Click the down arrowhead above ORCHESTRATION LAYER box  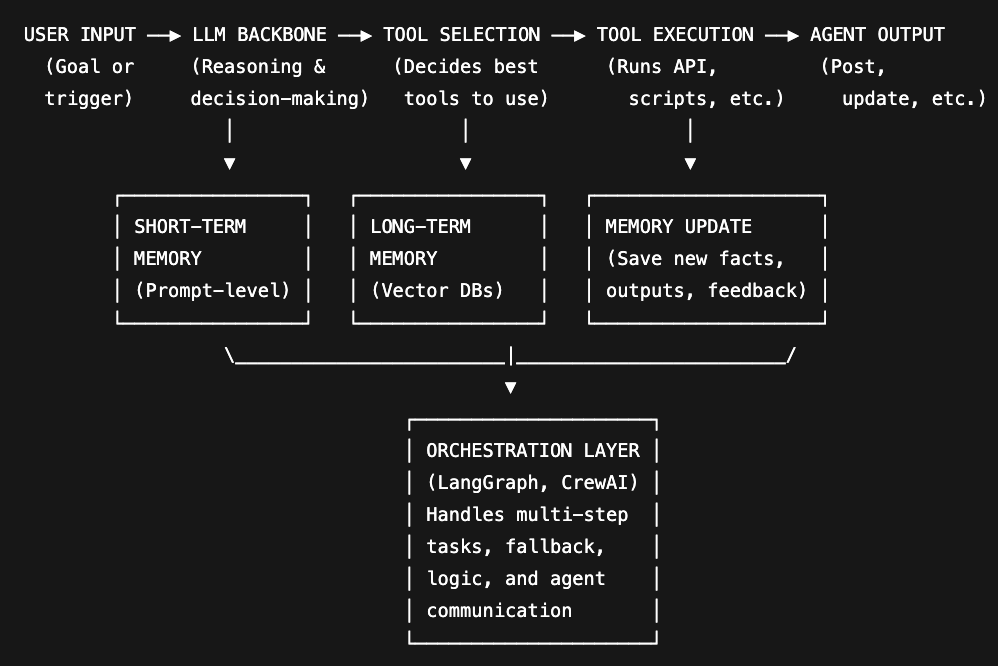[511, 387]
